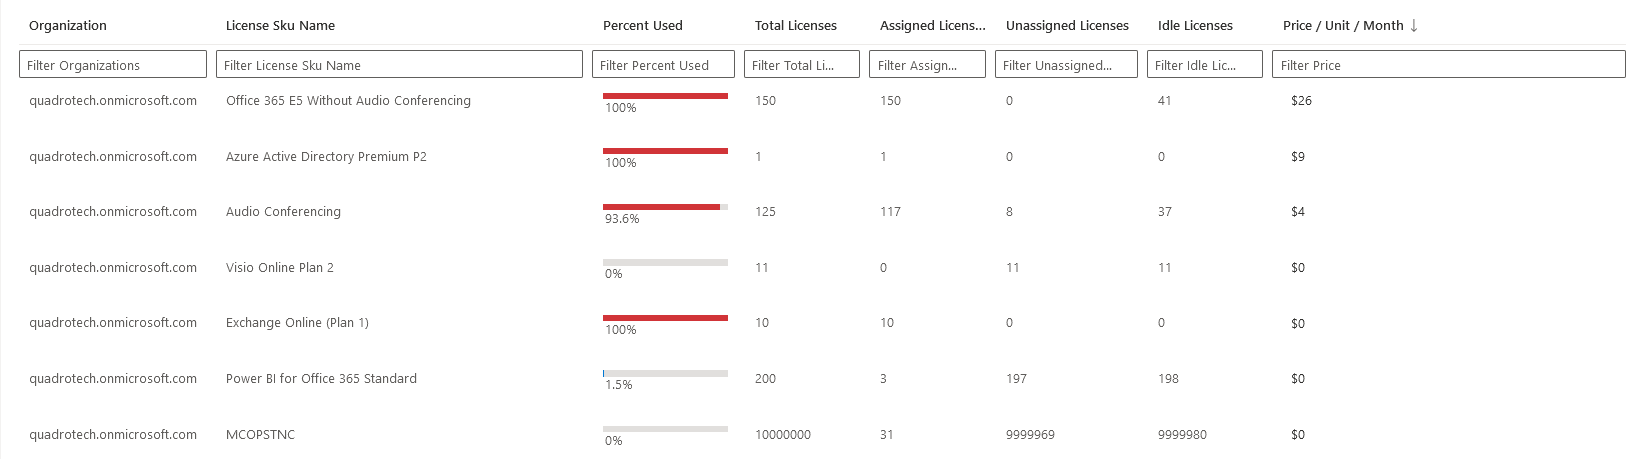The width and height of the screenshot is (1635, 459).
Task: Click the Filter Percent Used field
Action: click(663, 65)
